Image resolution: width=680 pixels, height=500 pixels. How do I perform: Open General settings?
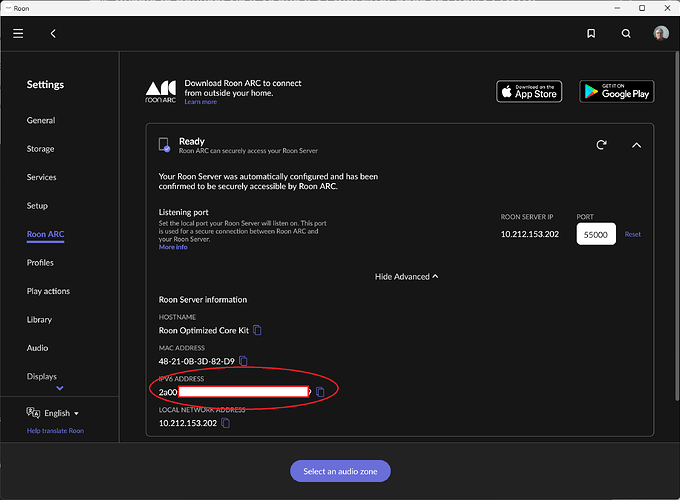pos(41,121)
